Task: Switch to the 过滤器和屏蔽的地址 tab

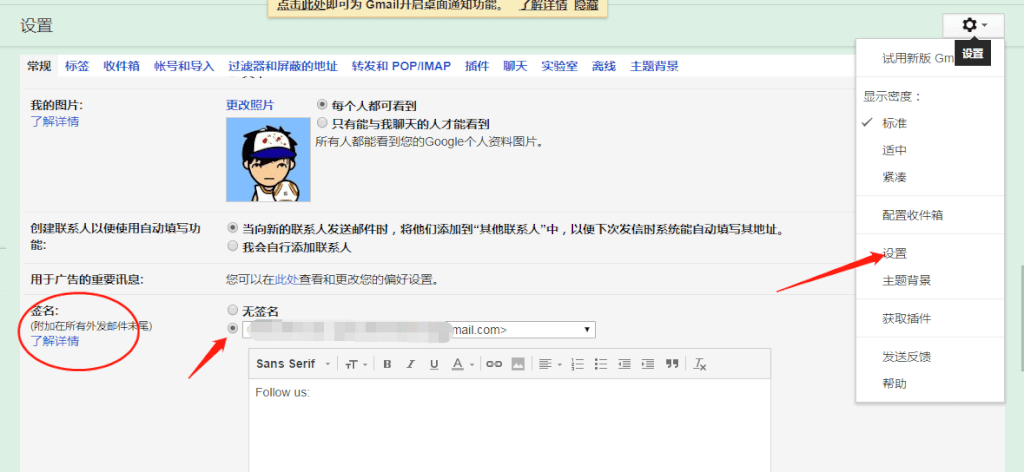Action: (282, 66)
